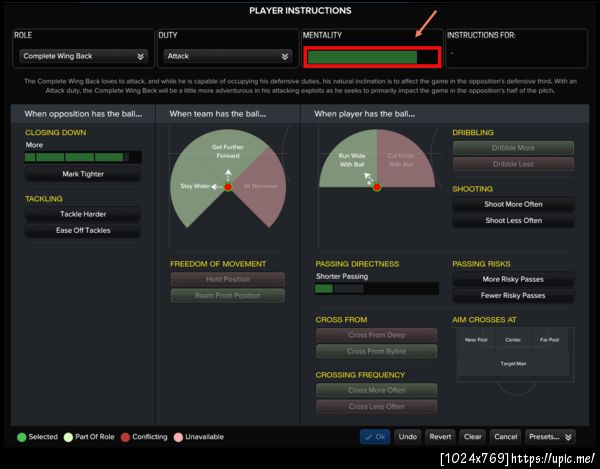Toggle the Ease Off Tackles instruction
Image resolution: width=600 pixels, height=469 pixels.
click(83, 230)
